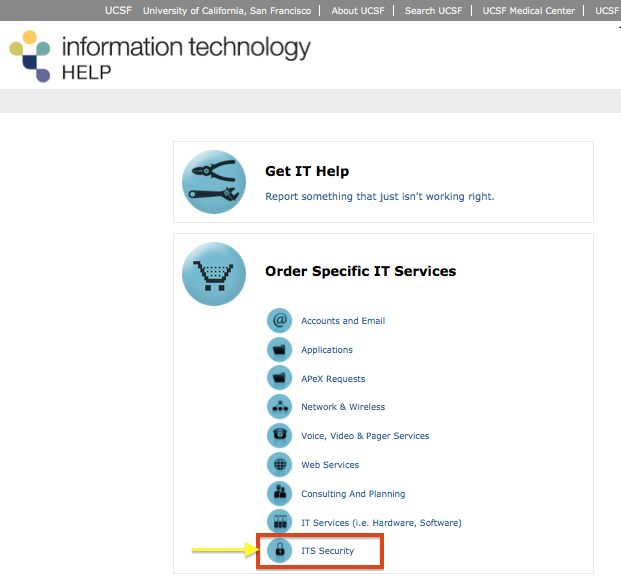Click 'Report something that just isn't working right' link

380,196
